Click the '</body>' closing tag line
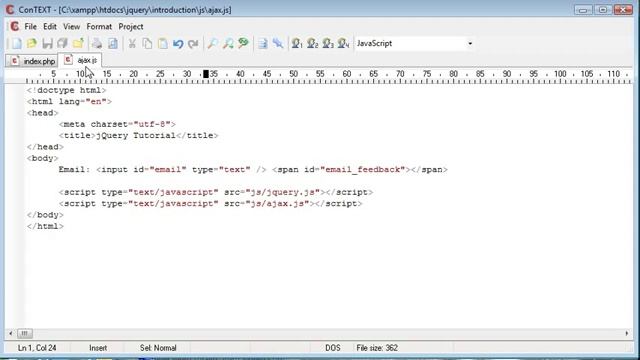This screenshot has width=640, height=360. coord(45,215)
